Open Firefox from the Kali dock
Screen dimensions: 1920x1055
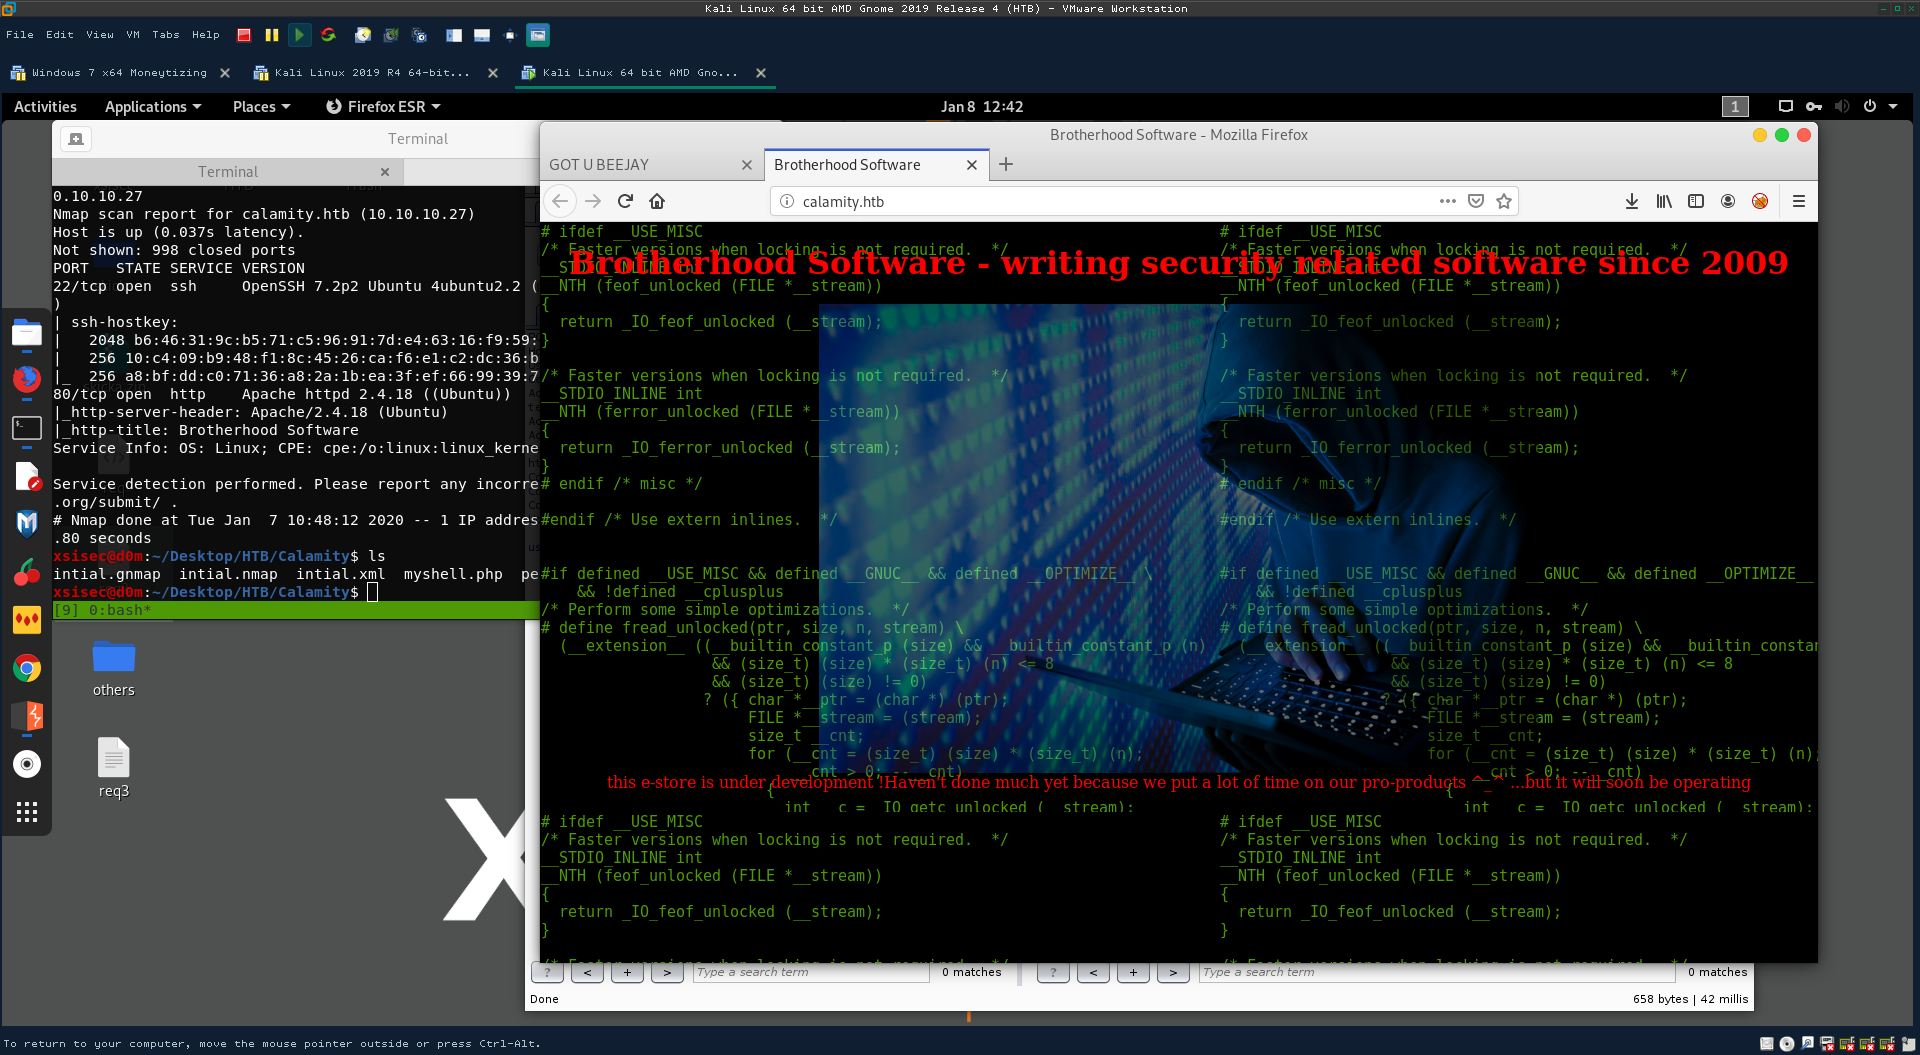(27, 379)
